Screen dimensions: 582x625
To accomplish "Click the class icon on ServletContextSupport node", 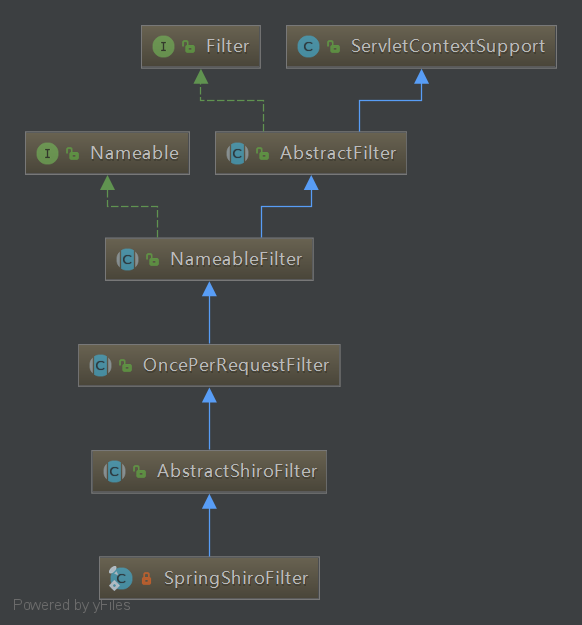I will point(308,47).
